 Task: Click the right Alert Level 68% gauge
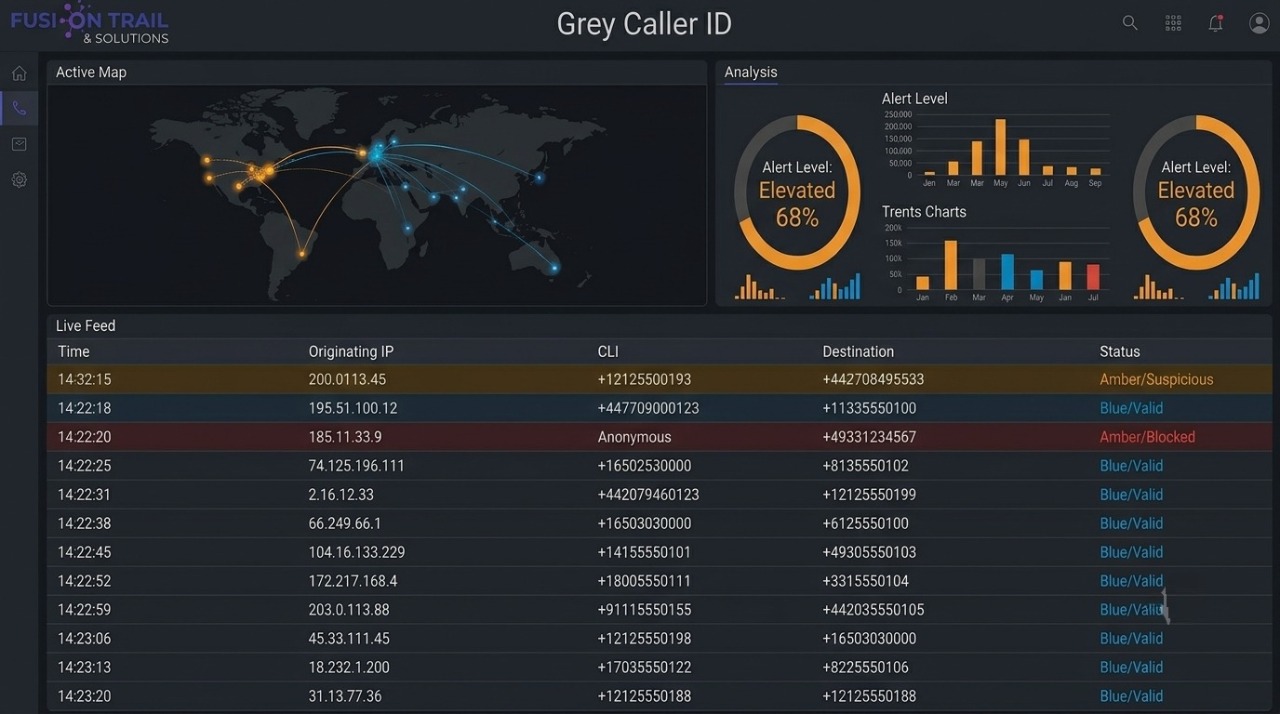(1196, 192)
